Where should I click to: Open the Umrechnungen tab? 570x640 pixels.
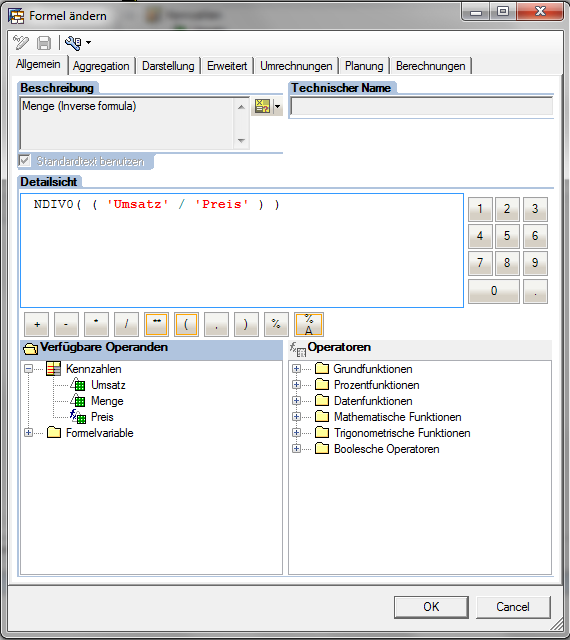296,66
